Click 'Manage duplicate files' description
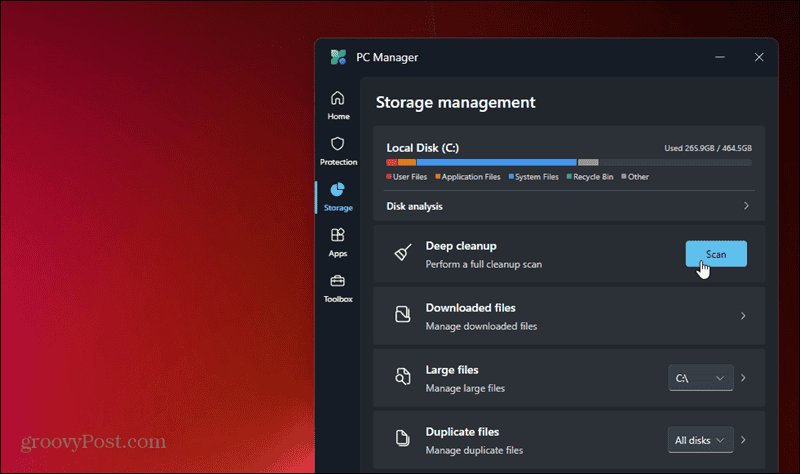 [x=474, y=450]
